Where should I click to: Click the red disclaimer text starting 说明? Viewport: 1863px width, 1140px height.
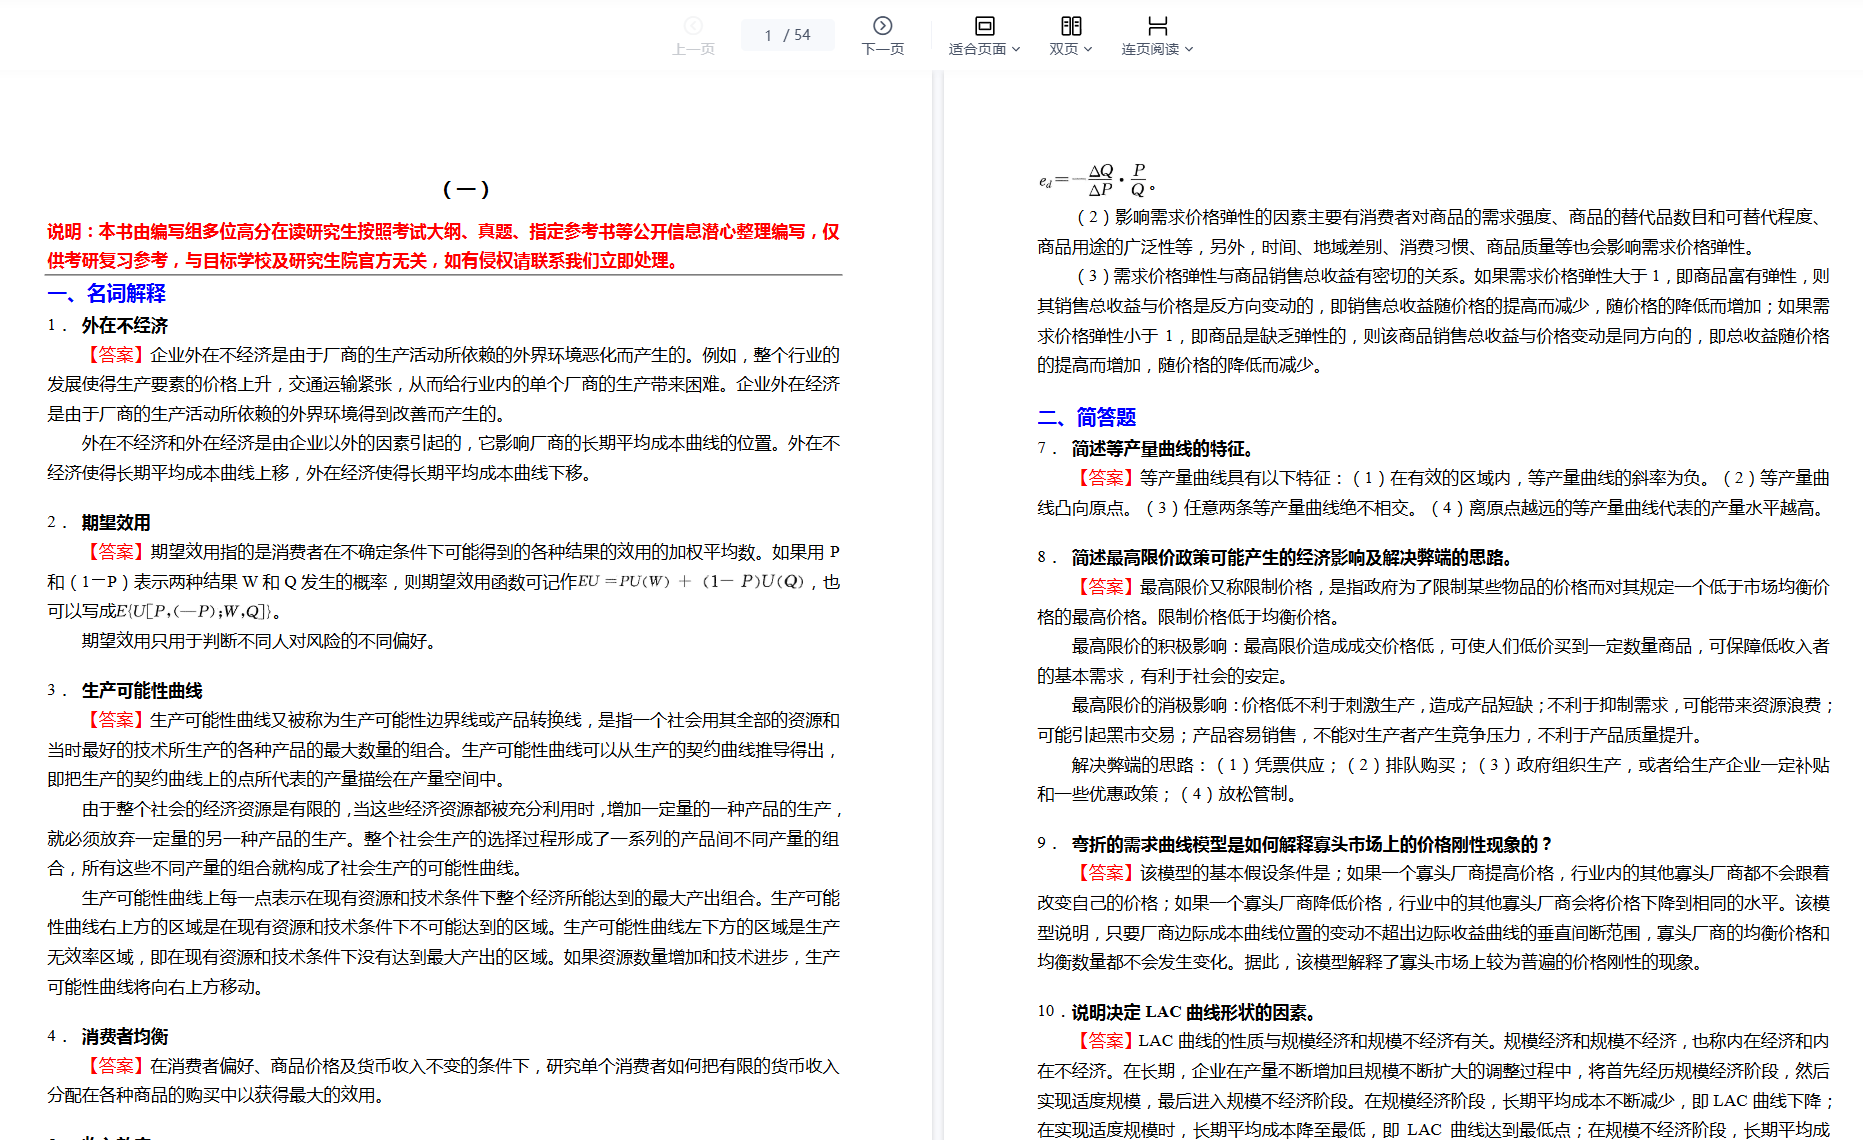click(x=443, y=246)
